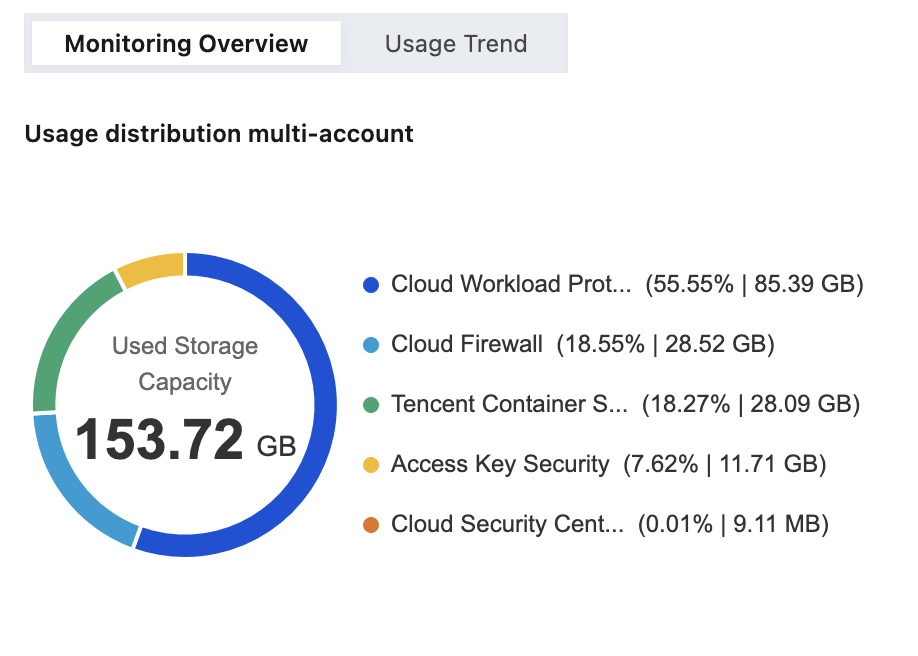Click the orange legend dot for Cloud Security Center
918x656 pixels.
pyautogui.click(x=371, y=525)
